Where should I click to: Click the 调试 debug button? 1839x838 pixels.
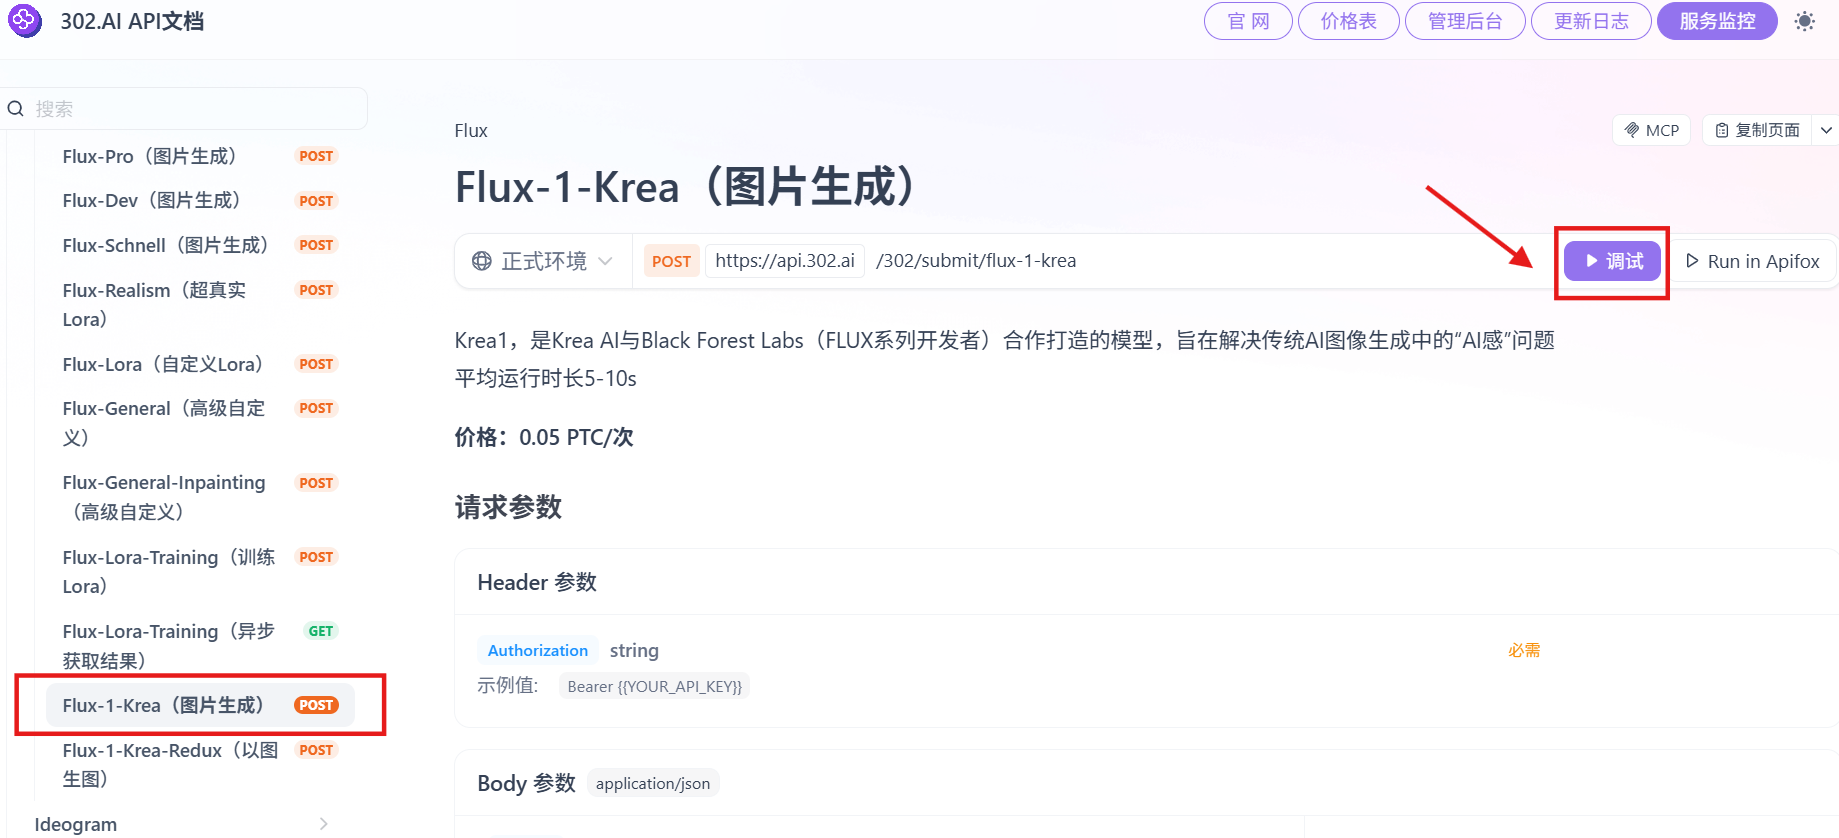(1612, 261)
